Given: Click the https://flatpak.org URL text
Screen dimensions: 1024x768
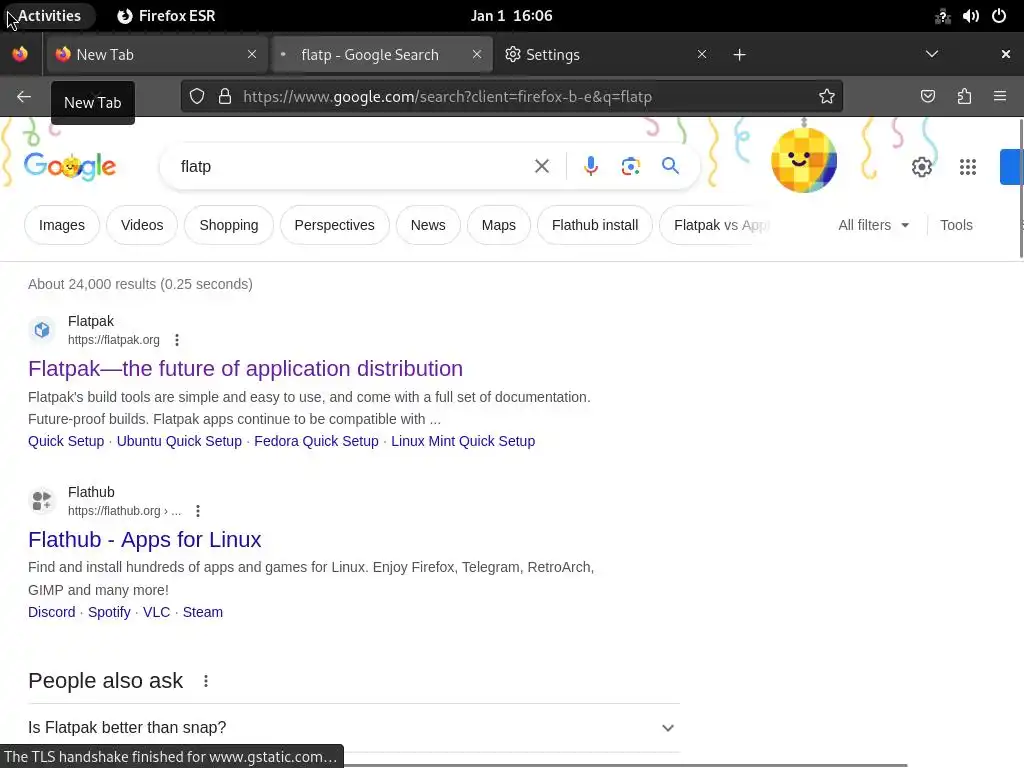Looking at the screenshot, I should tap(114, 340).
